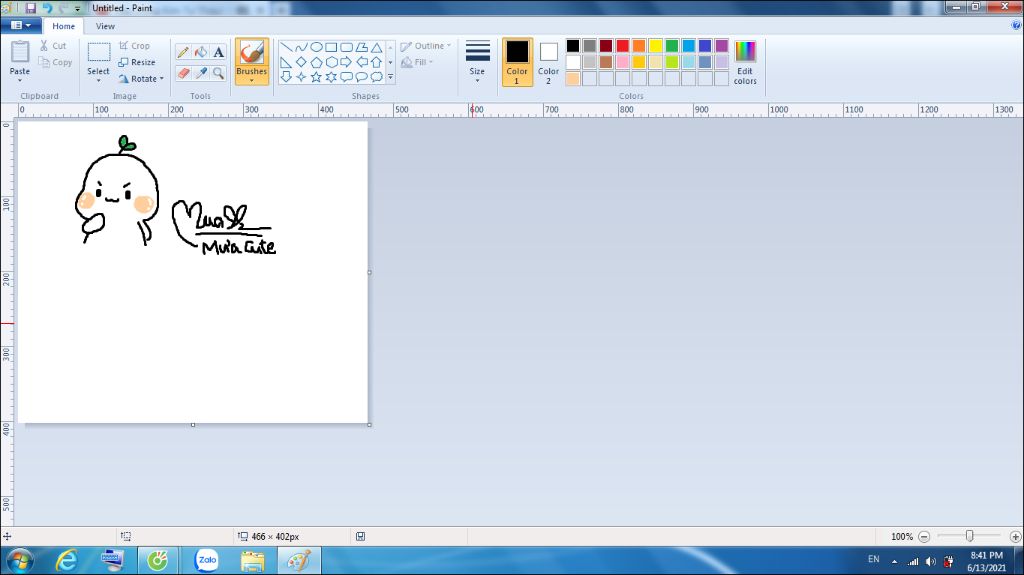Click the volume speaker tray icon
The width and height of the screenshot is (1024, 575).
[931, 561]
